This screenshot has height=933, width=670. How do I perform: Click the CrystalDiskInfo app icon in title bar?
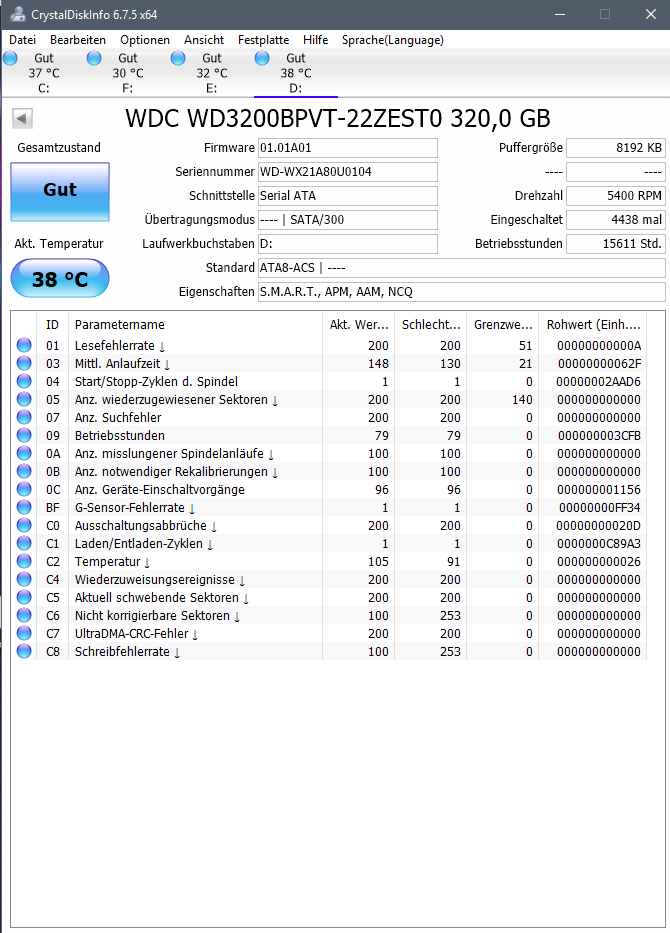pos(18,14)
